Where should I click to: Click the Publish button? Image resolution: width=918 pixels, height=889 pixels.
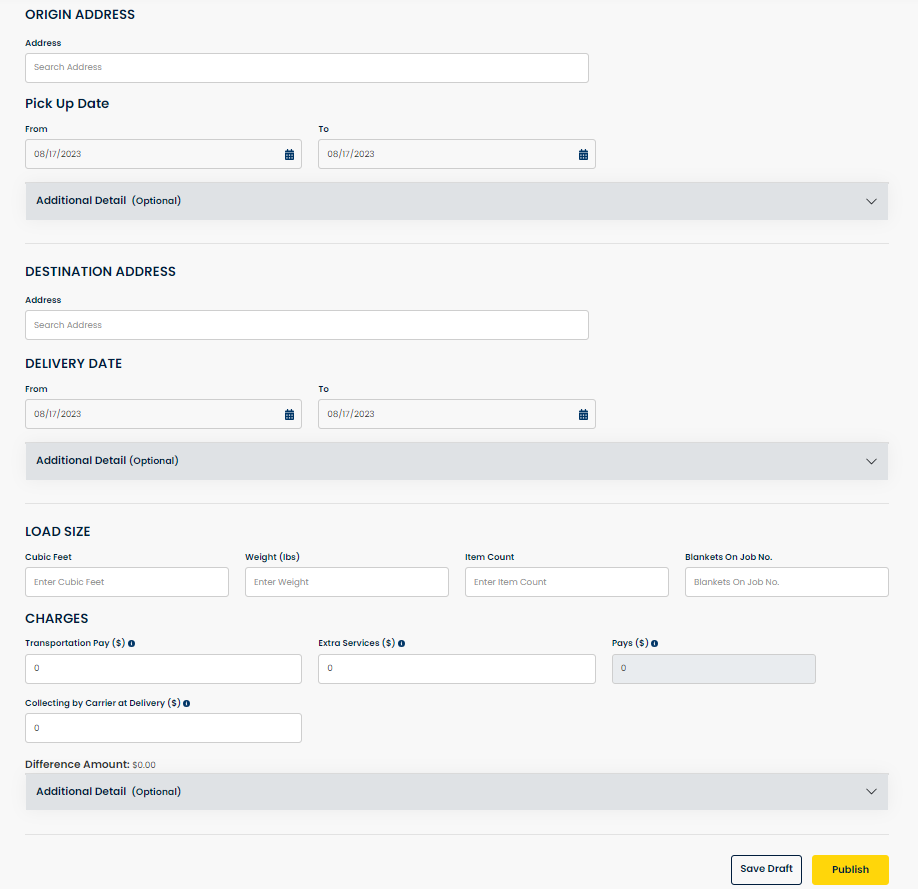pyautogui.click(x=850, y=869)
